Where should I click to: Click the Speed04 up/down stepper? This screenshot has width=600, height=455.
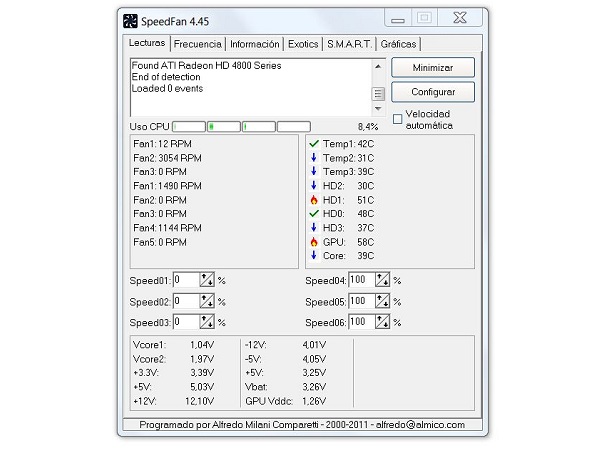tap(382, 280)
